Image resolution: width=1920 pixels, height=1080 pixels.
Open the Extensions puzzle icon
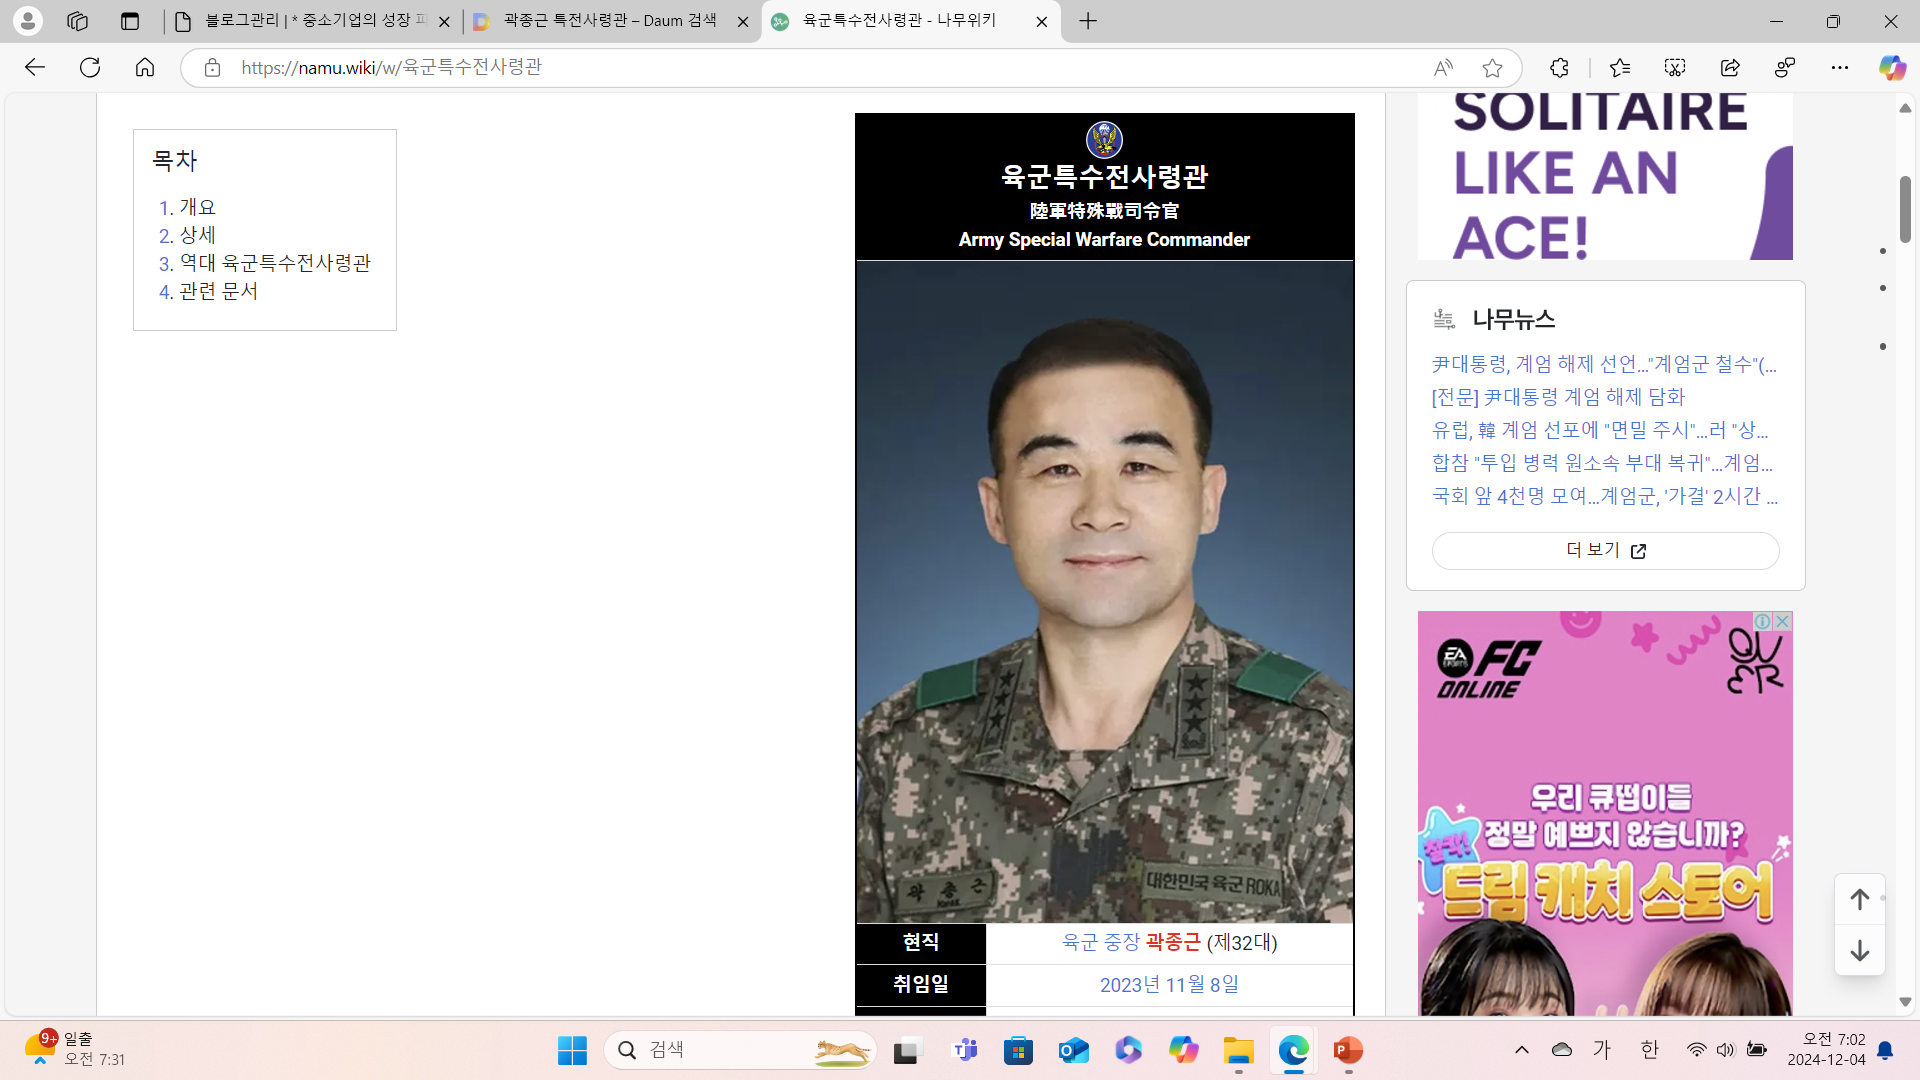tap(1559, 67)
